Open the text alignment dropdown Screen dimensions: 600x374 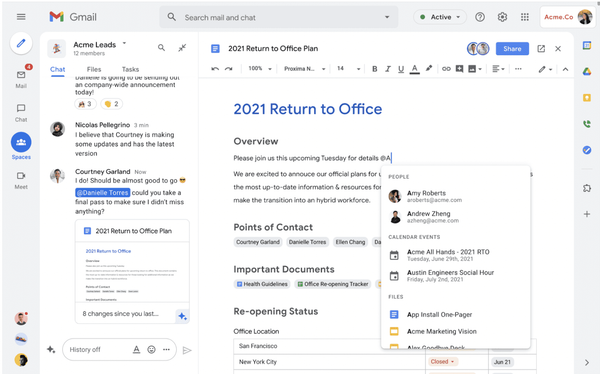pos(498,69)
